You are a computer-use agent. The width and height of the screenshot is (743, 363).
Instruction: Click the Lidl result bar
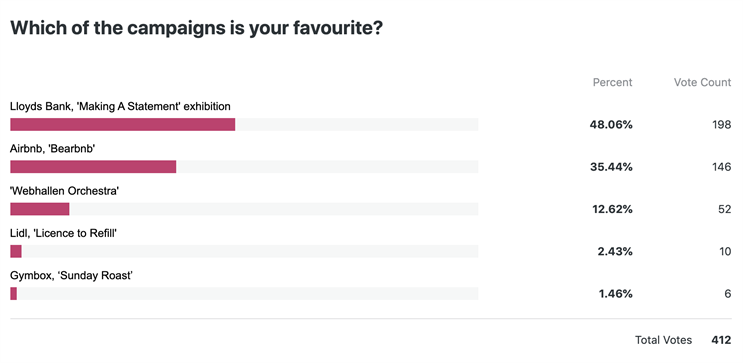point(244,251)
